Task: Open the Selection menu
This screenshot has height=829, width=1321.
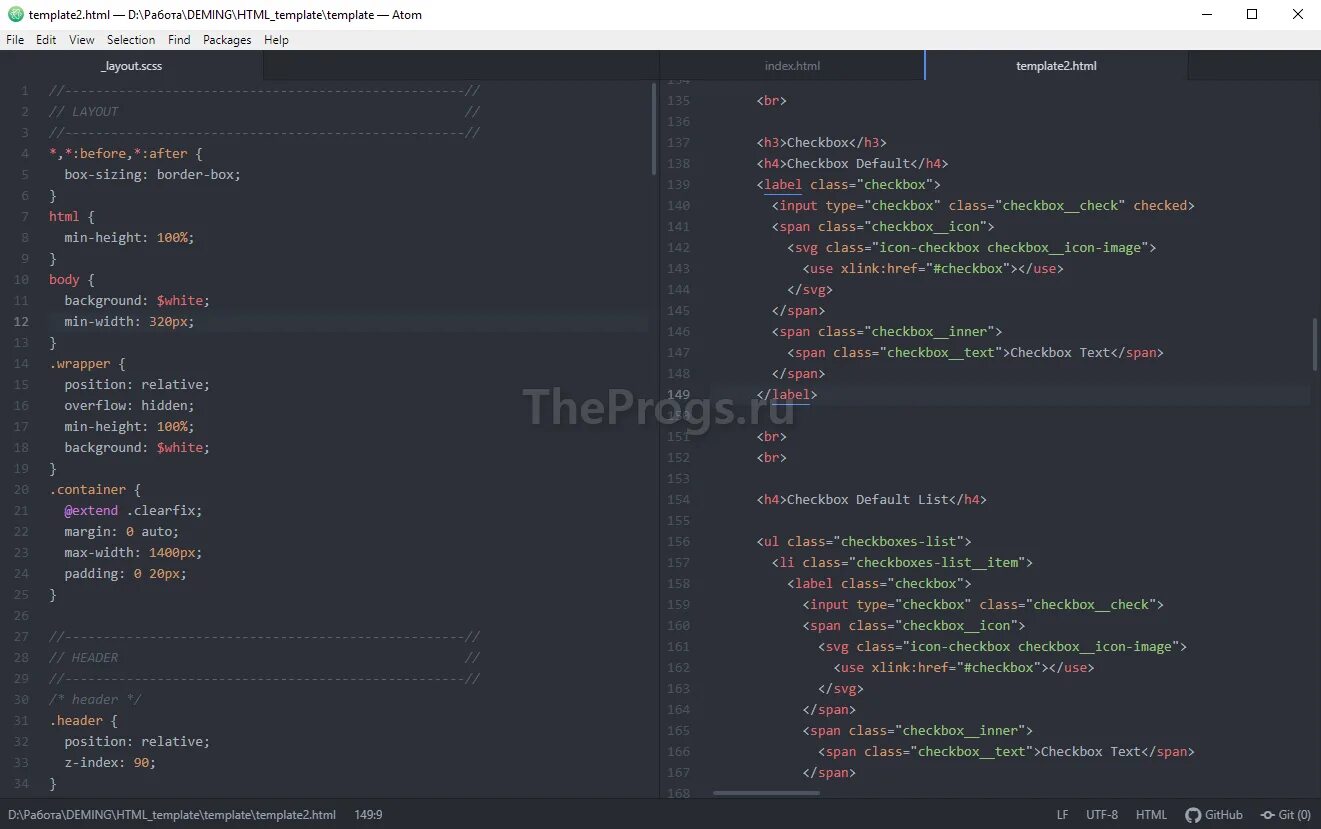Action: 130,39
